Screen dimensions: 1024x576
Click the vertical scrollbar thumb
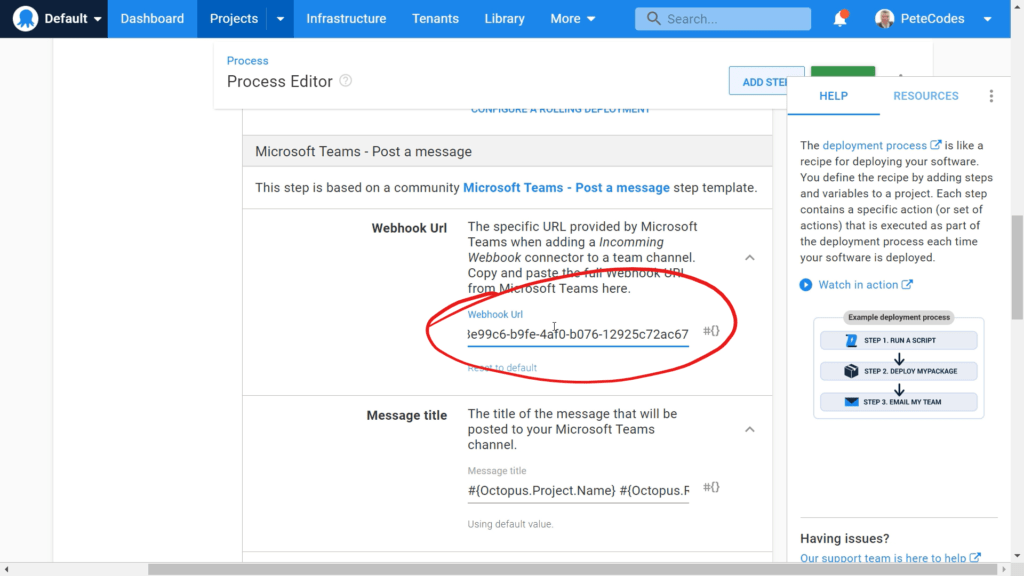tap(1017, 268)
